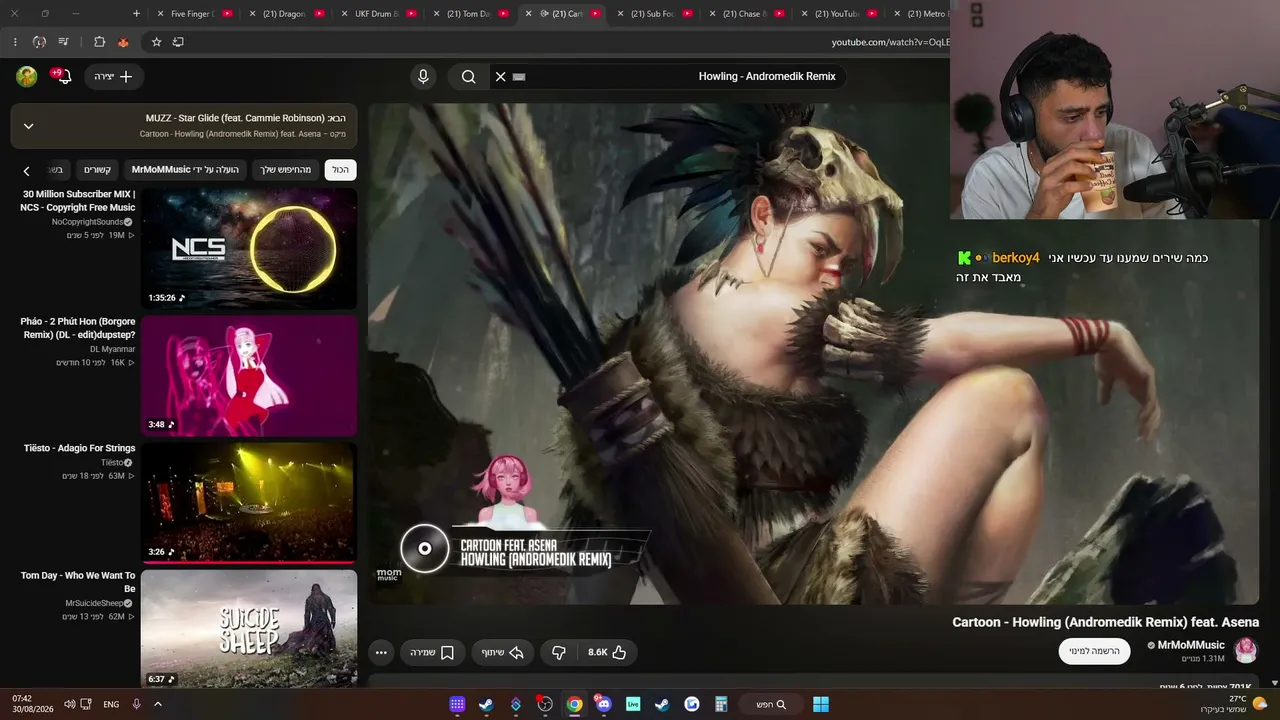1280x720 pixels.
Task: Open the browser three-dot menu
Action: click(x=14, y=42)
